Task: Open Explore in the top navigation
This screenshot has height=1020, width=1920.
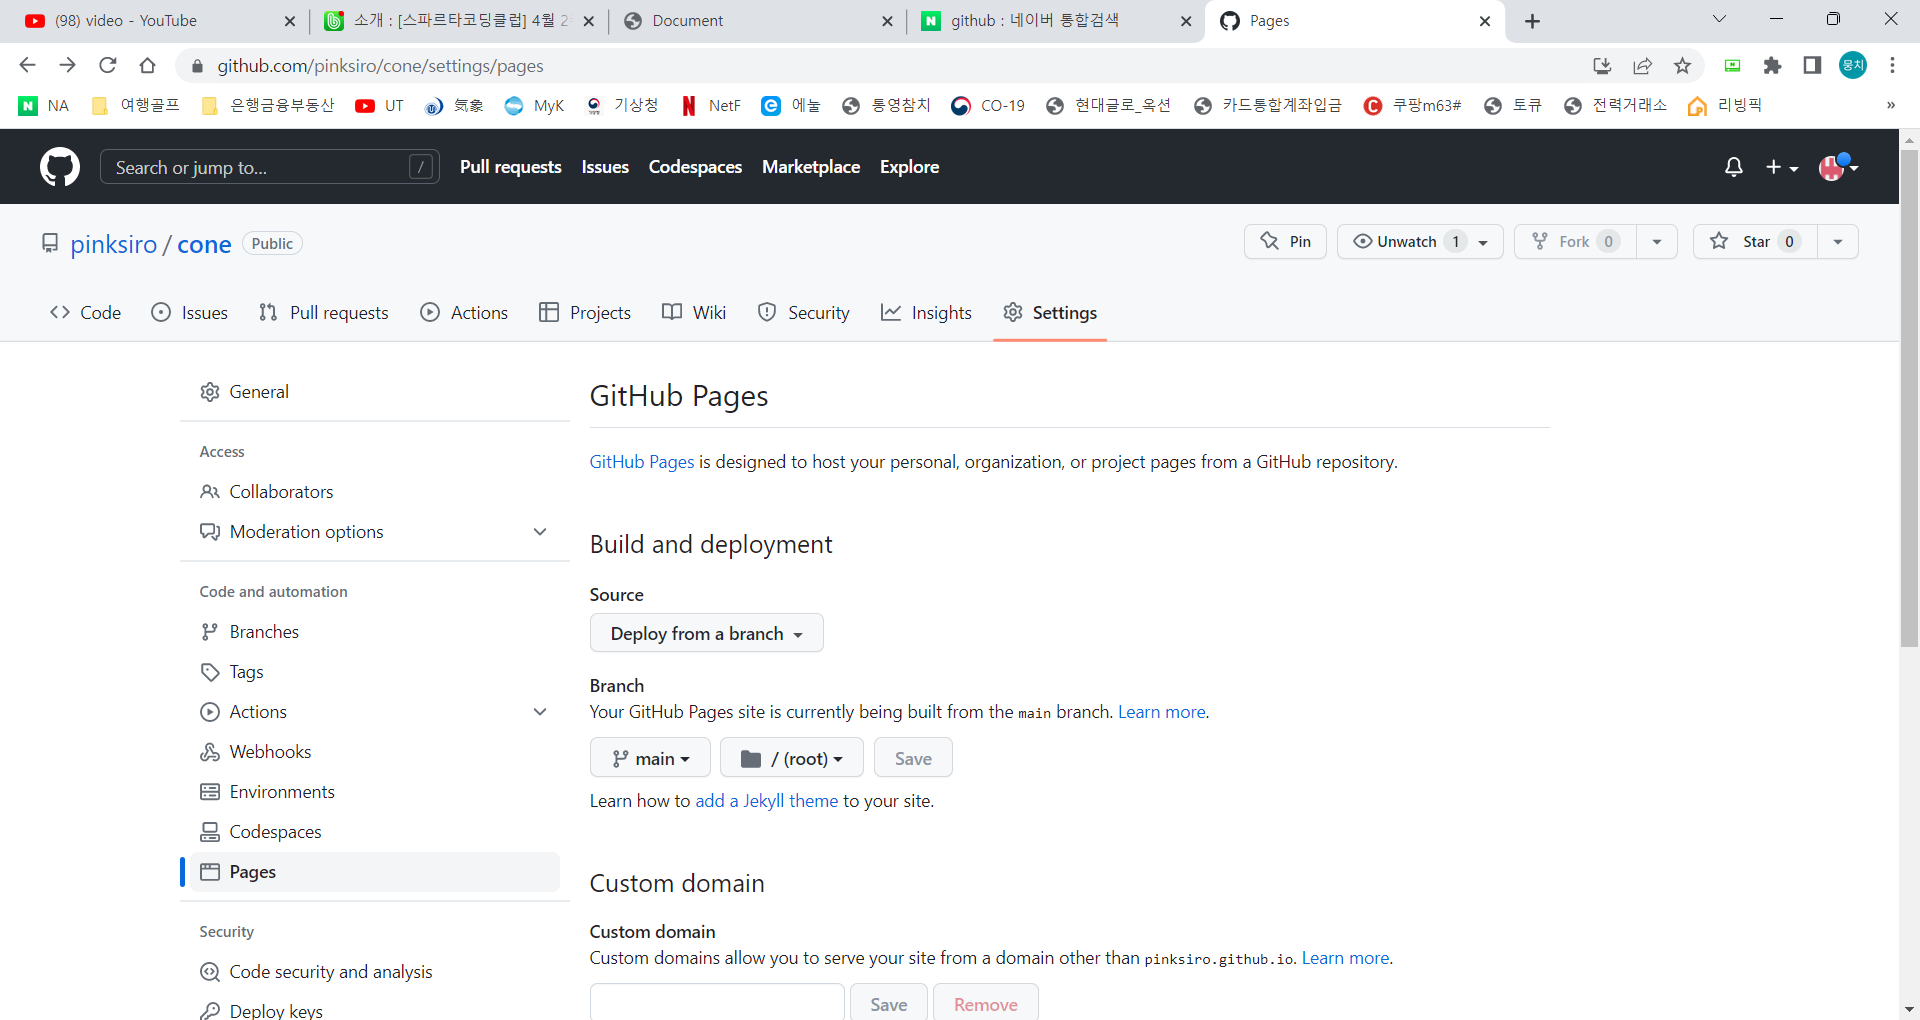Action: pos(909,167)
